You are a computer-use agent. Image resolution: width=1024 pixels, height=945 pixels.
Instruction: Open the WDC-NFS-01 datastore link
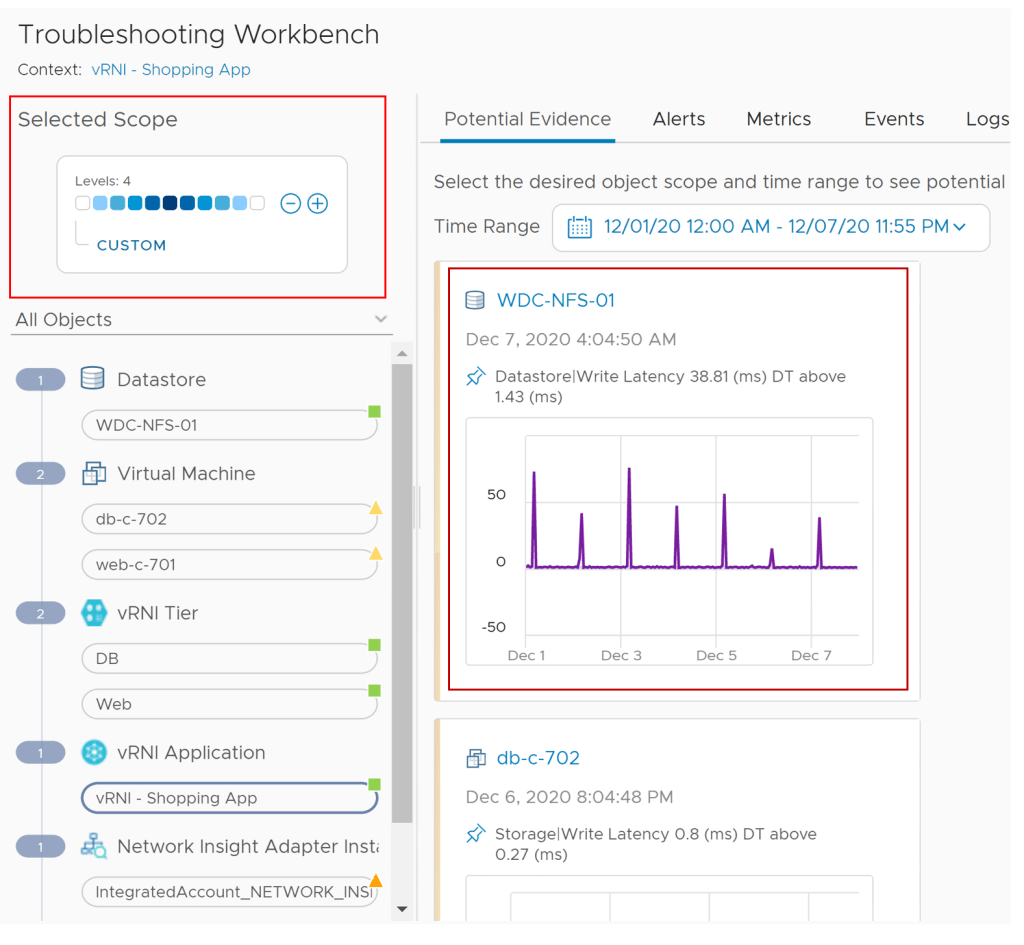[x=555, y=300]
